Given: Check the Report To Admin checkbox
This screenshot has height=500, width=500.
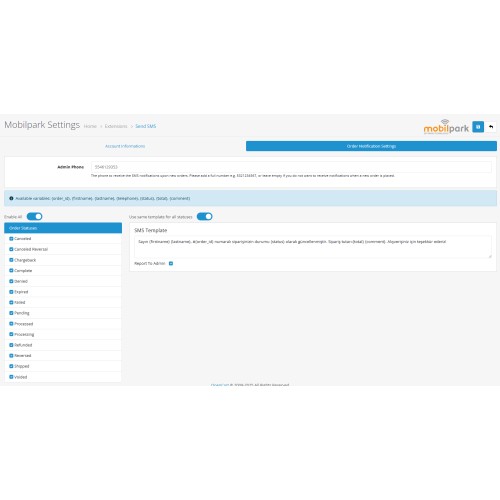Looking at the screenshot, I should [171, 263].
